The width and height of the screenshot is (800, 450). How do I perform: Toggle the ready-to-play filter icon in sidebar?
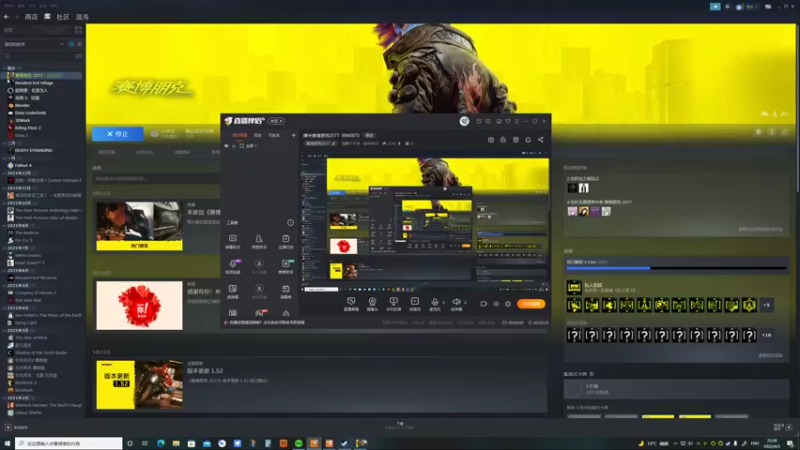79,44
